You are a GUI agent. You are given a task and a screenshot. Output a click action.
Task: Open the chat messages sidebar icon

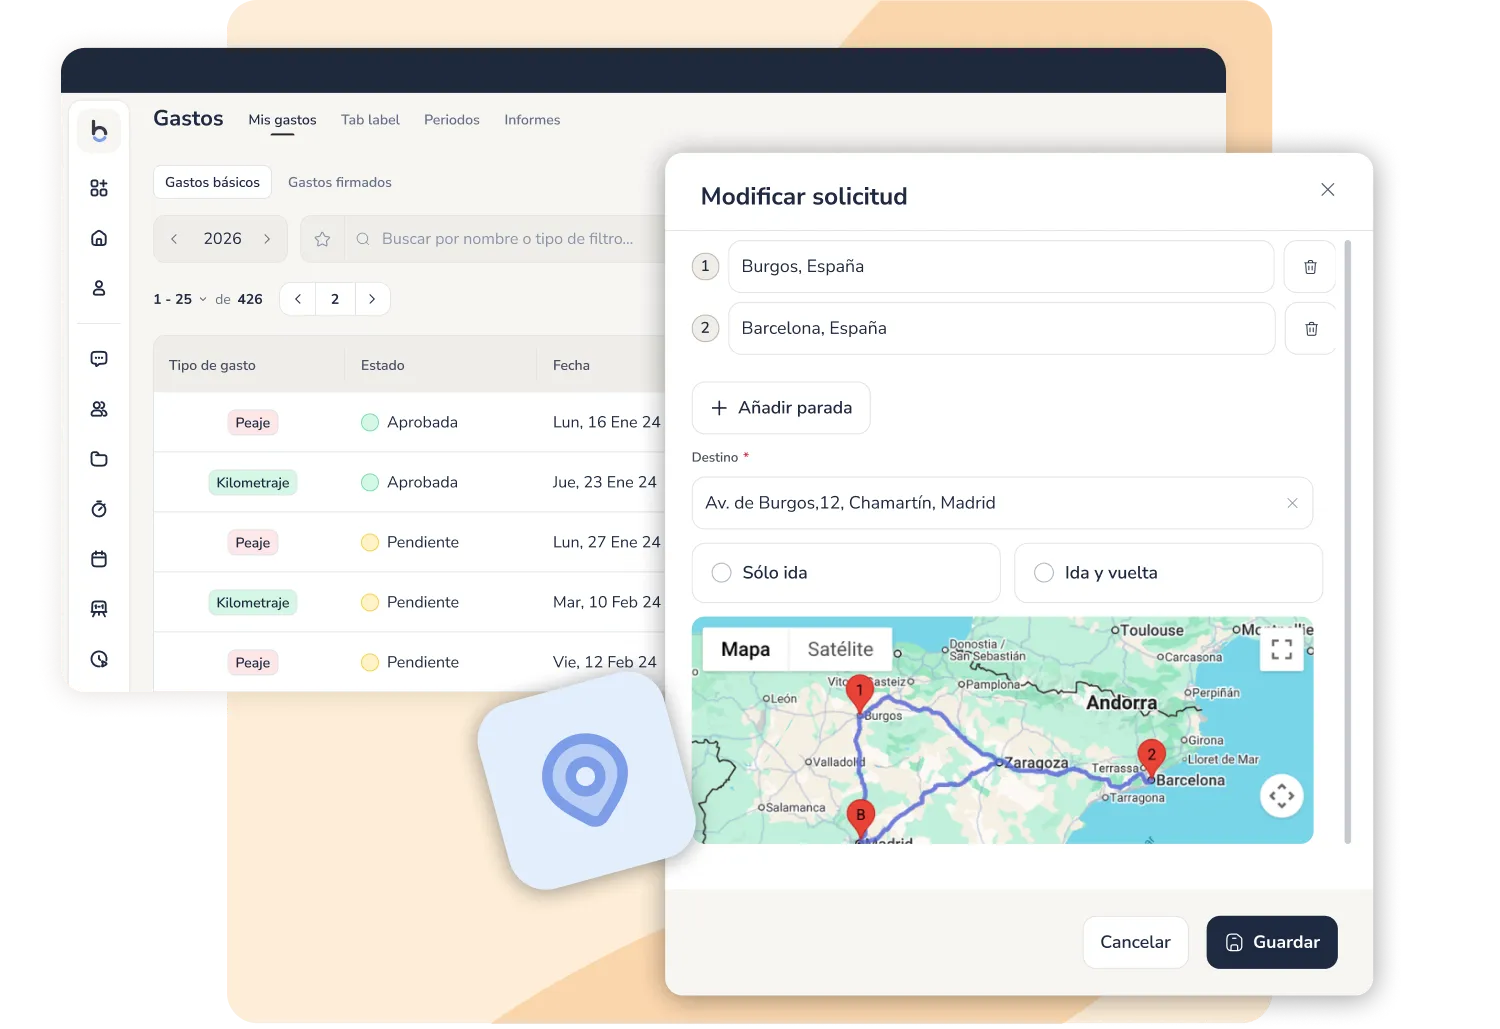[x=99, y=359]
